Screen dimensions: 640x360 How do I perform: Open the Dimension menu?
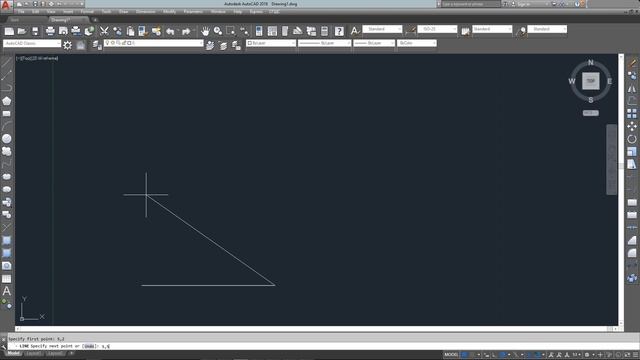pos(145,12)
